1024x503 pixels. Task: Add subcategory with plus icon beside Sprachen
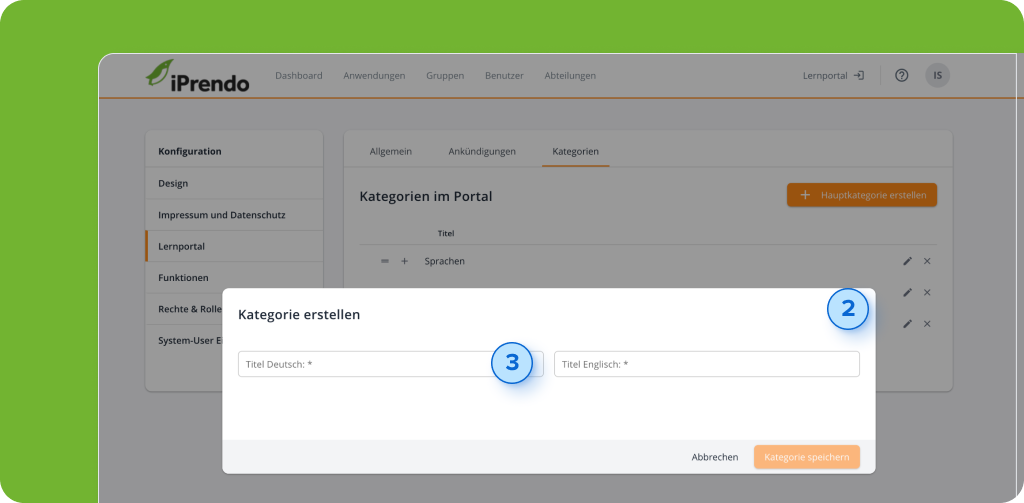(x=405, y=261)
